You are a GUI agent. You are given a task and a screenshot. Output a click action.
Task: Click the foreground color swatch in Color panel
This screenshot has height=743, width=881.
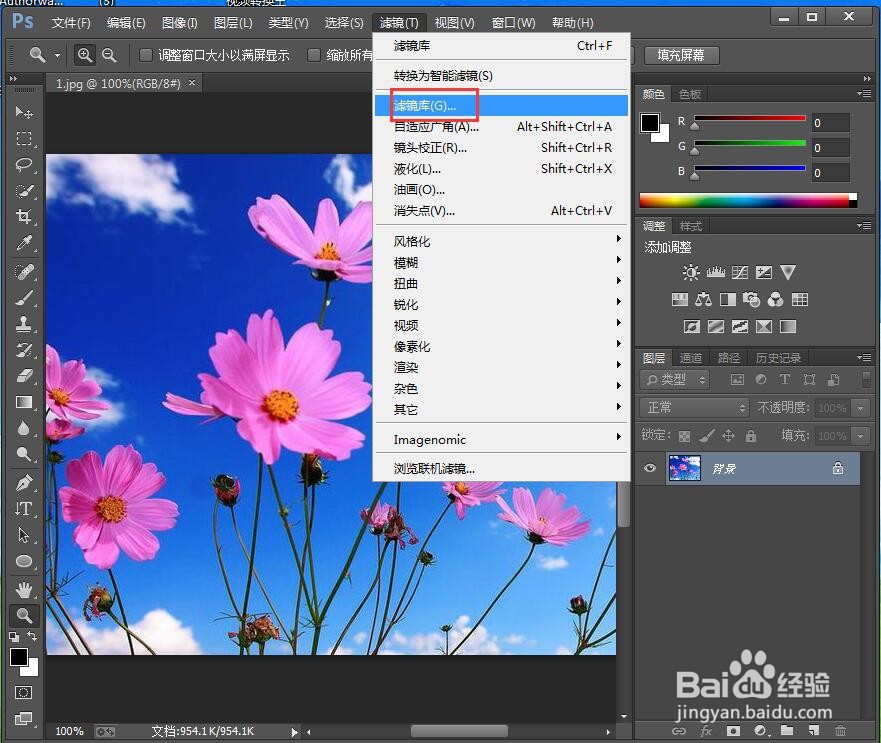[650, 123]
